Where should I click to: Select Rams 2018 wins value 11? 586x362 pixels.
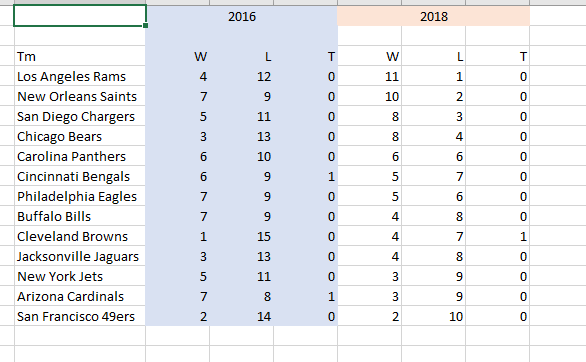(x=370, y=77)
